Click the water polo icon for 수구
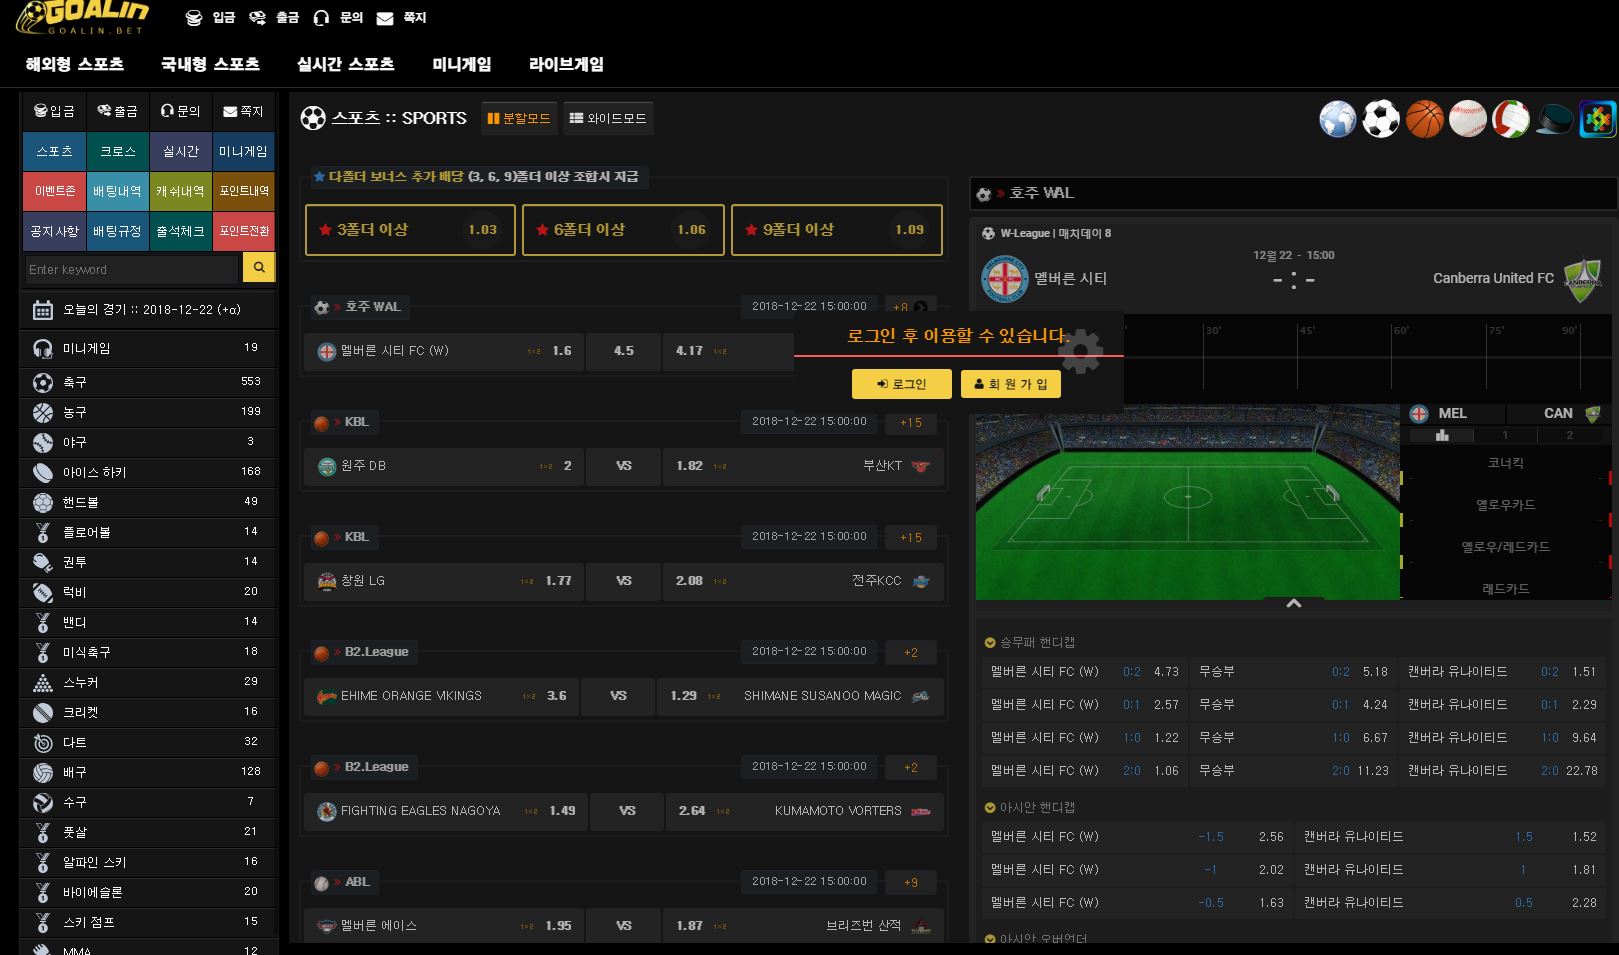This screenshot has height=955, width=1619. pos(42,802)
